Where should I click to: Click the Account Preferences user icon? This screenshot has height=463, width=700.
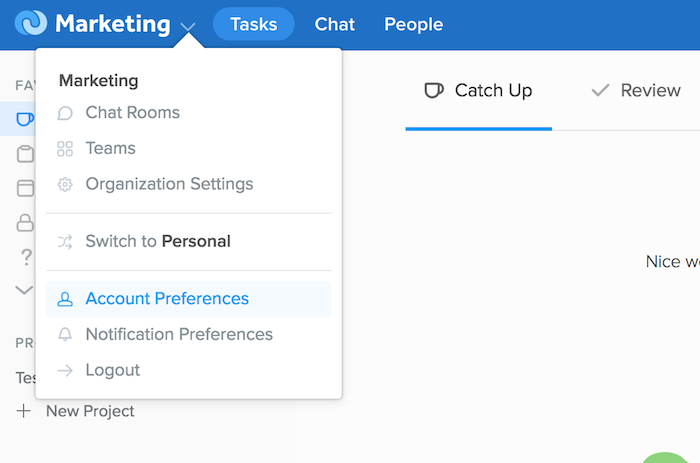pos(65,299)
